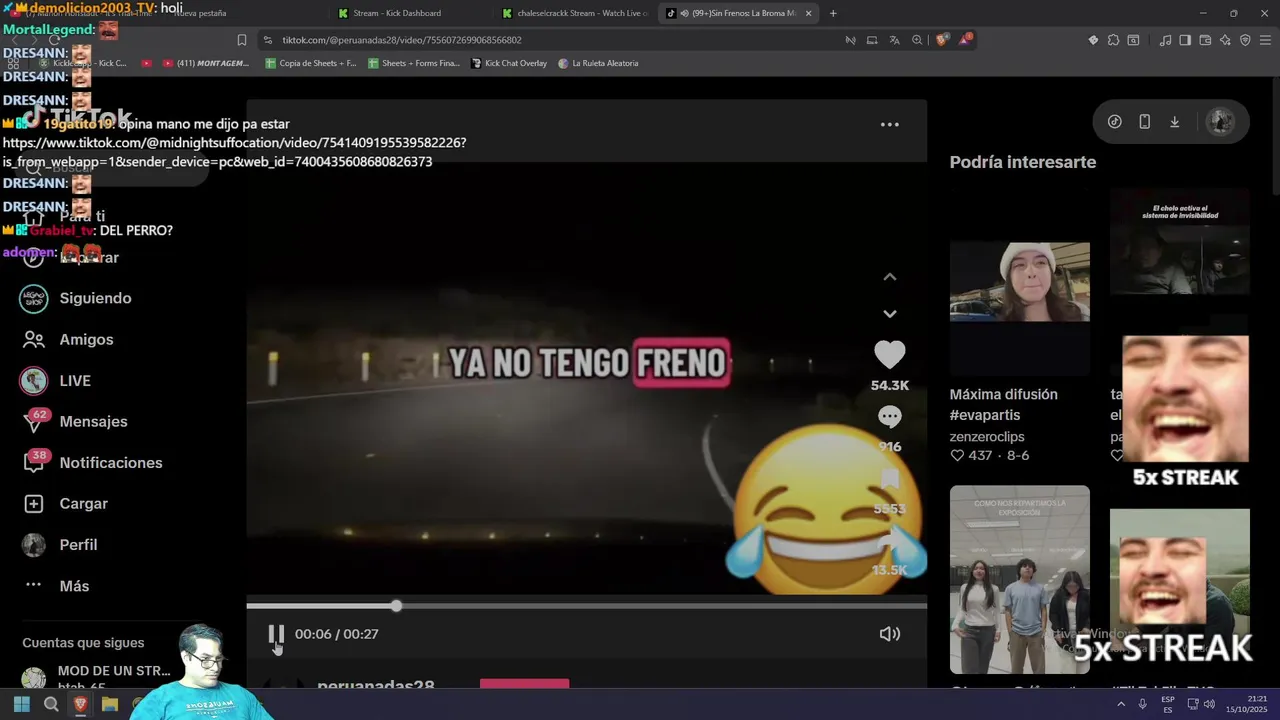Image resolution: width=1280 pixels, height=720 pixels.
Task: Click the Cargar plus icon
Action: click(34, 504)
